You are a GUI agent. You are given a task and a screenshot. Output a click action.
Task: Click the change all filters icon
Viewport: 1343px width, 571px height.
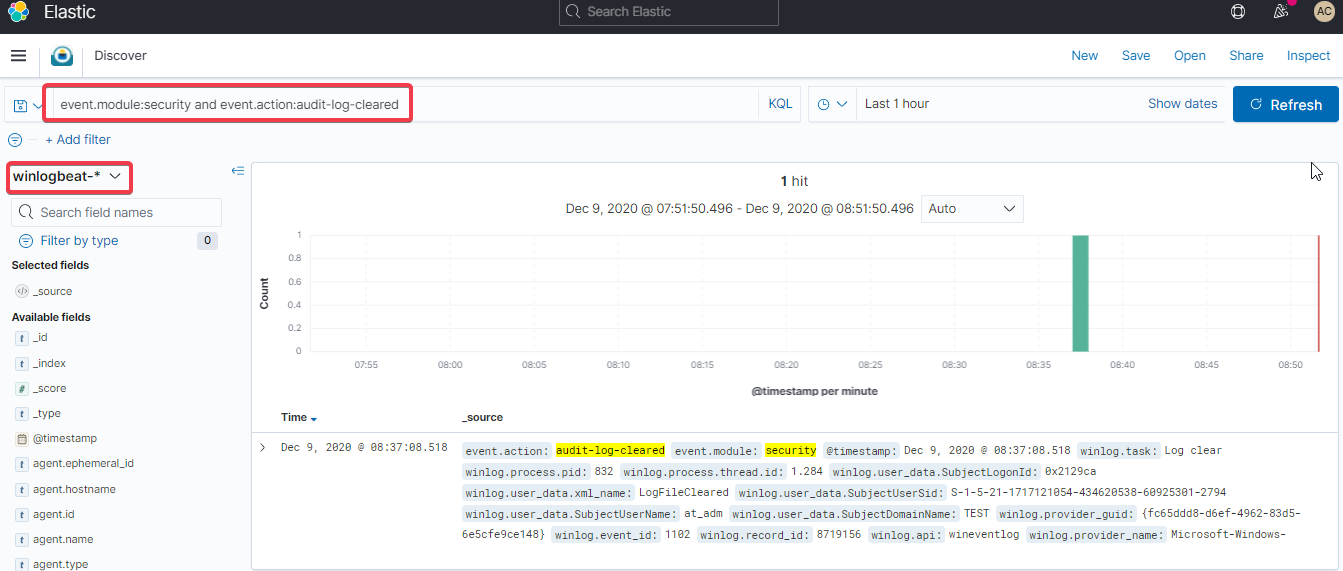coord(15,140)
